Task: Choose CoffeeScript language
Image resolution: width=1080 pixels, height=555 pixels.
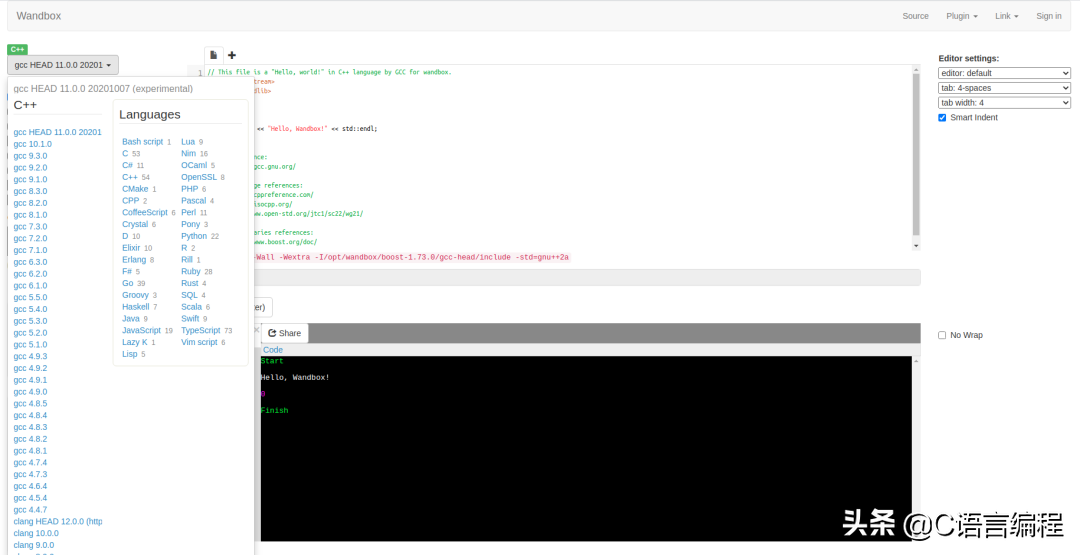Action: 145,212
